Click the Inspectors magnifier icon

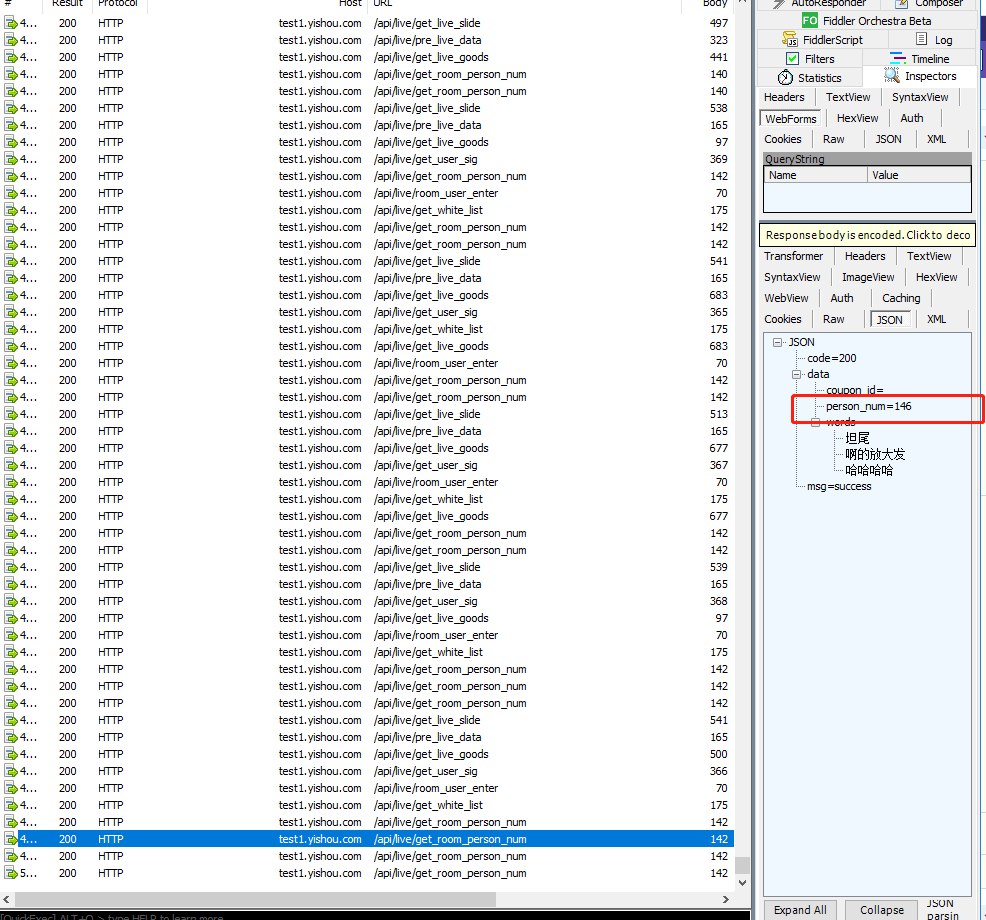(892, 75)
